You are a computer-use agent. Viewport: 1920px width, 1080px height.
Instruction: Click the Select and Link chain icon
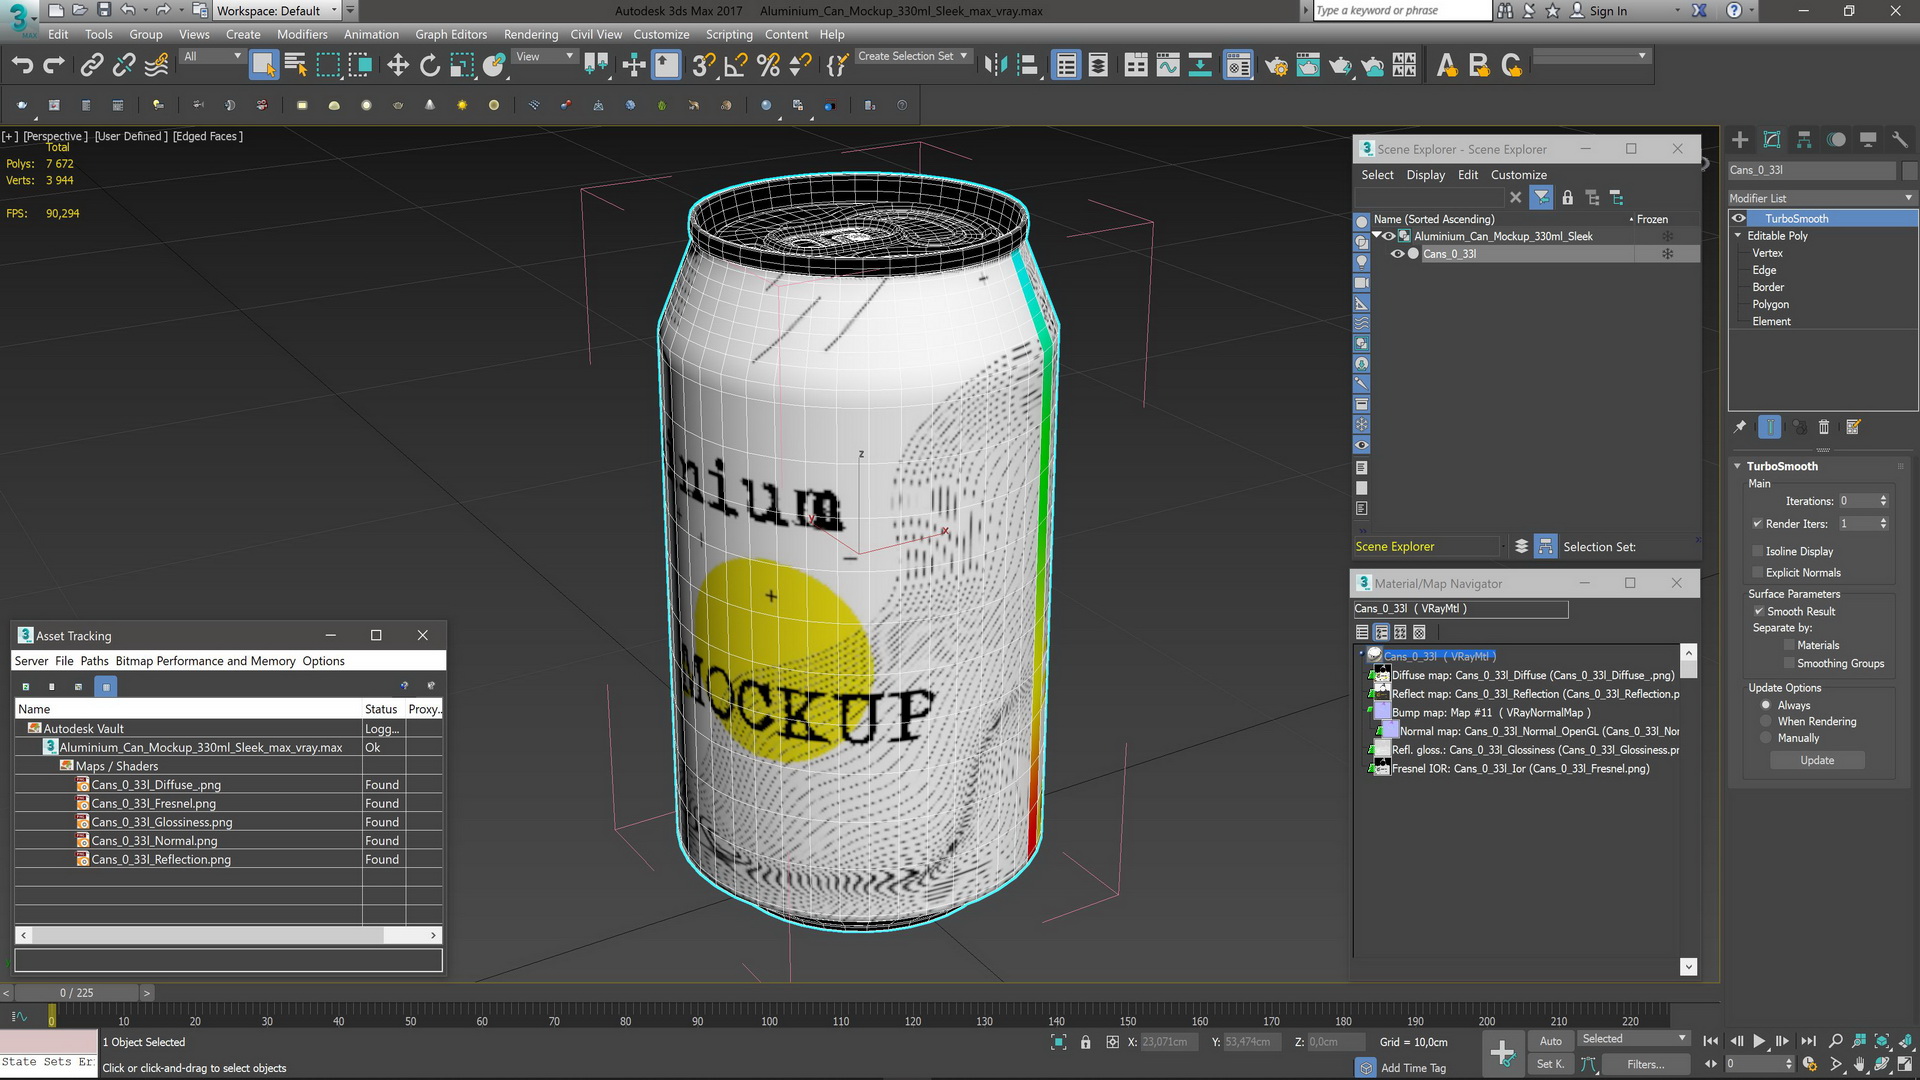click(92, 66)
